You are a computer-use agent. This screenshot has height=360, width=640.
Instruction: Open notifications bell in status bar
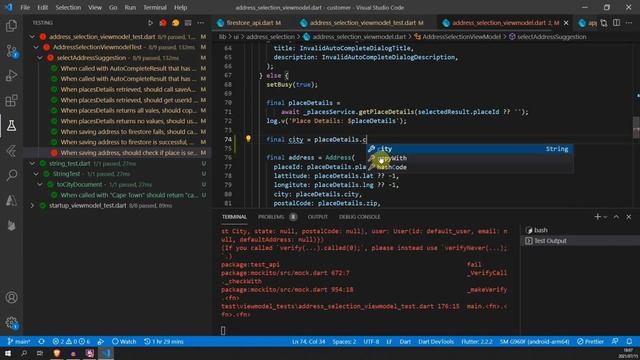629,342
